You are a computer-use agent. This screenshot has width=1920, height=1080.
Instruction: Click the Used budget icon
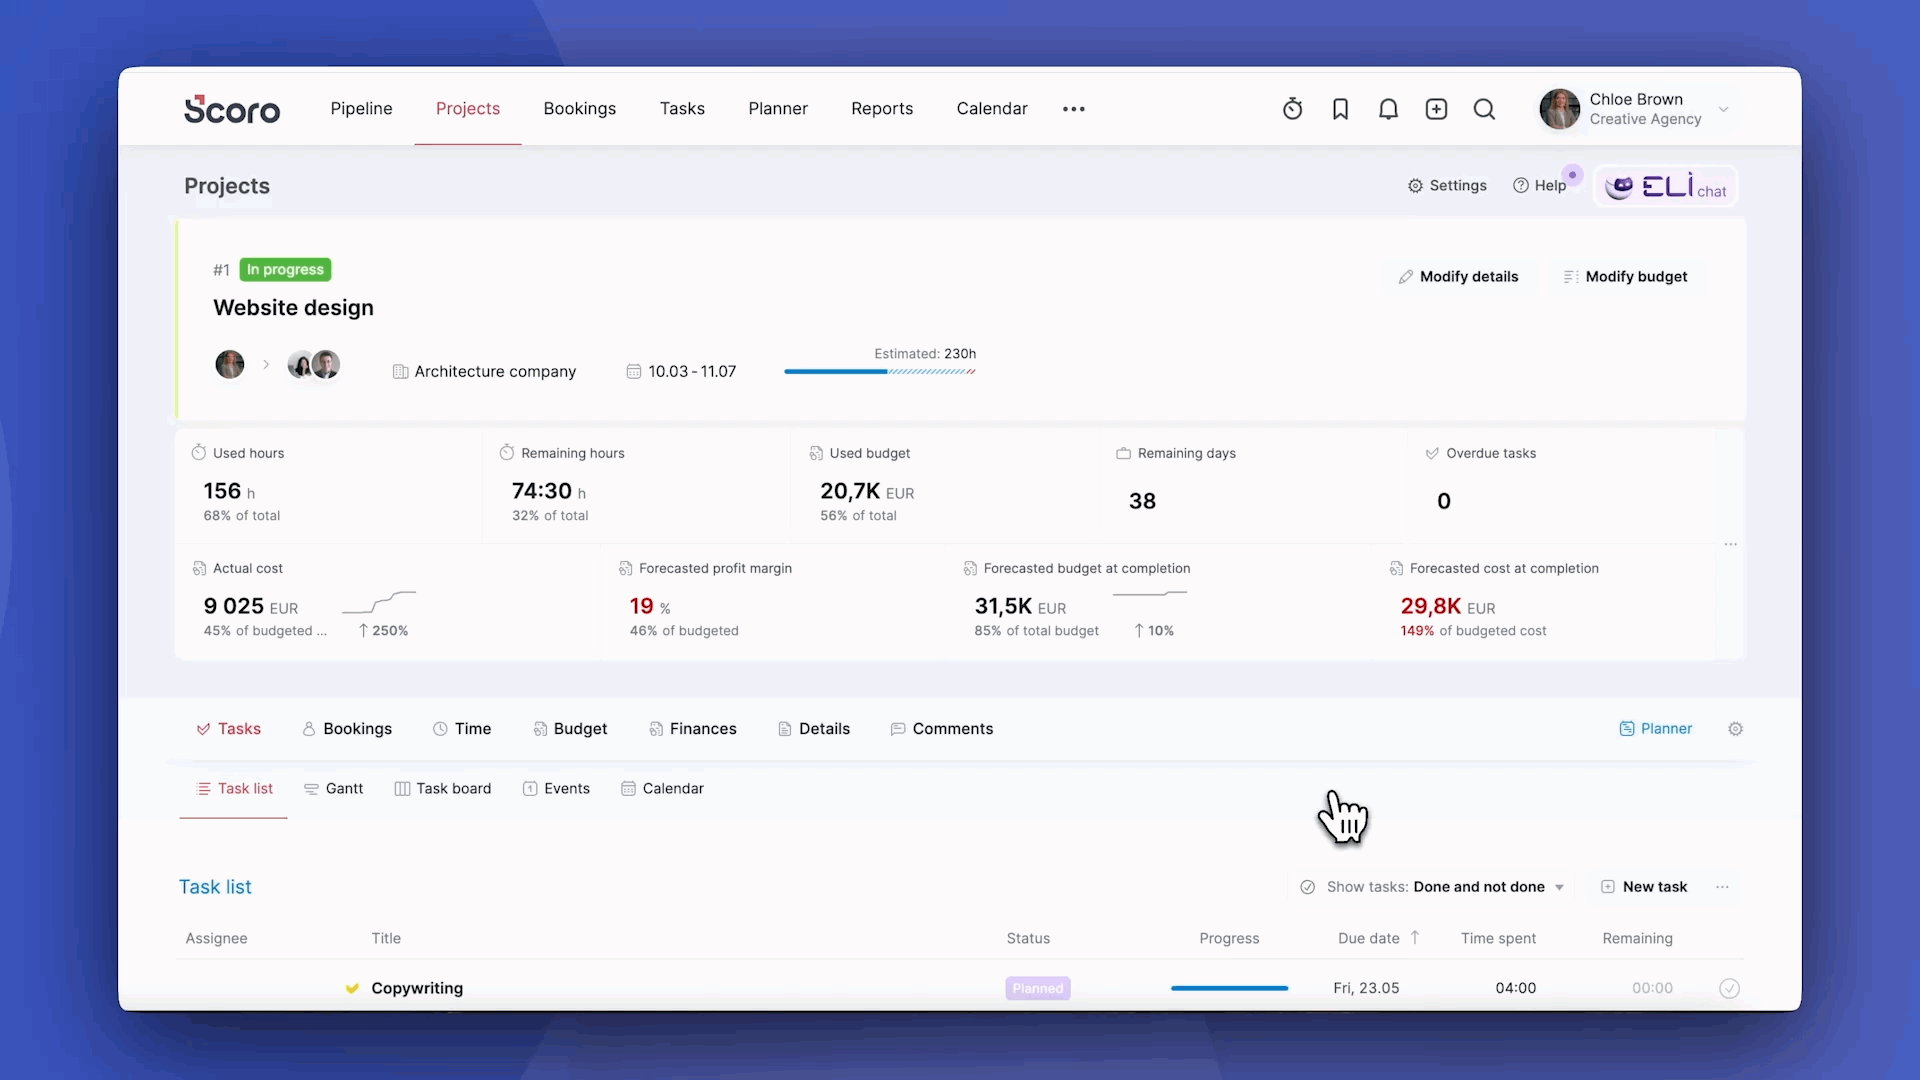816,453
